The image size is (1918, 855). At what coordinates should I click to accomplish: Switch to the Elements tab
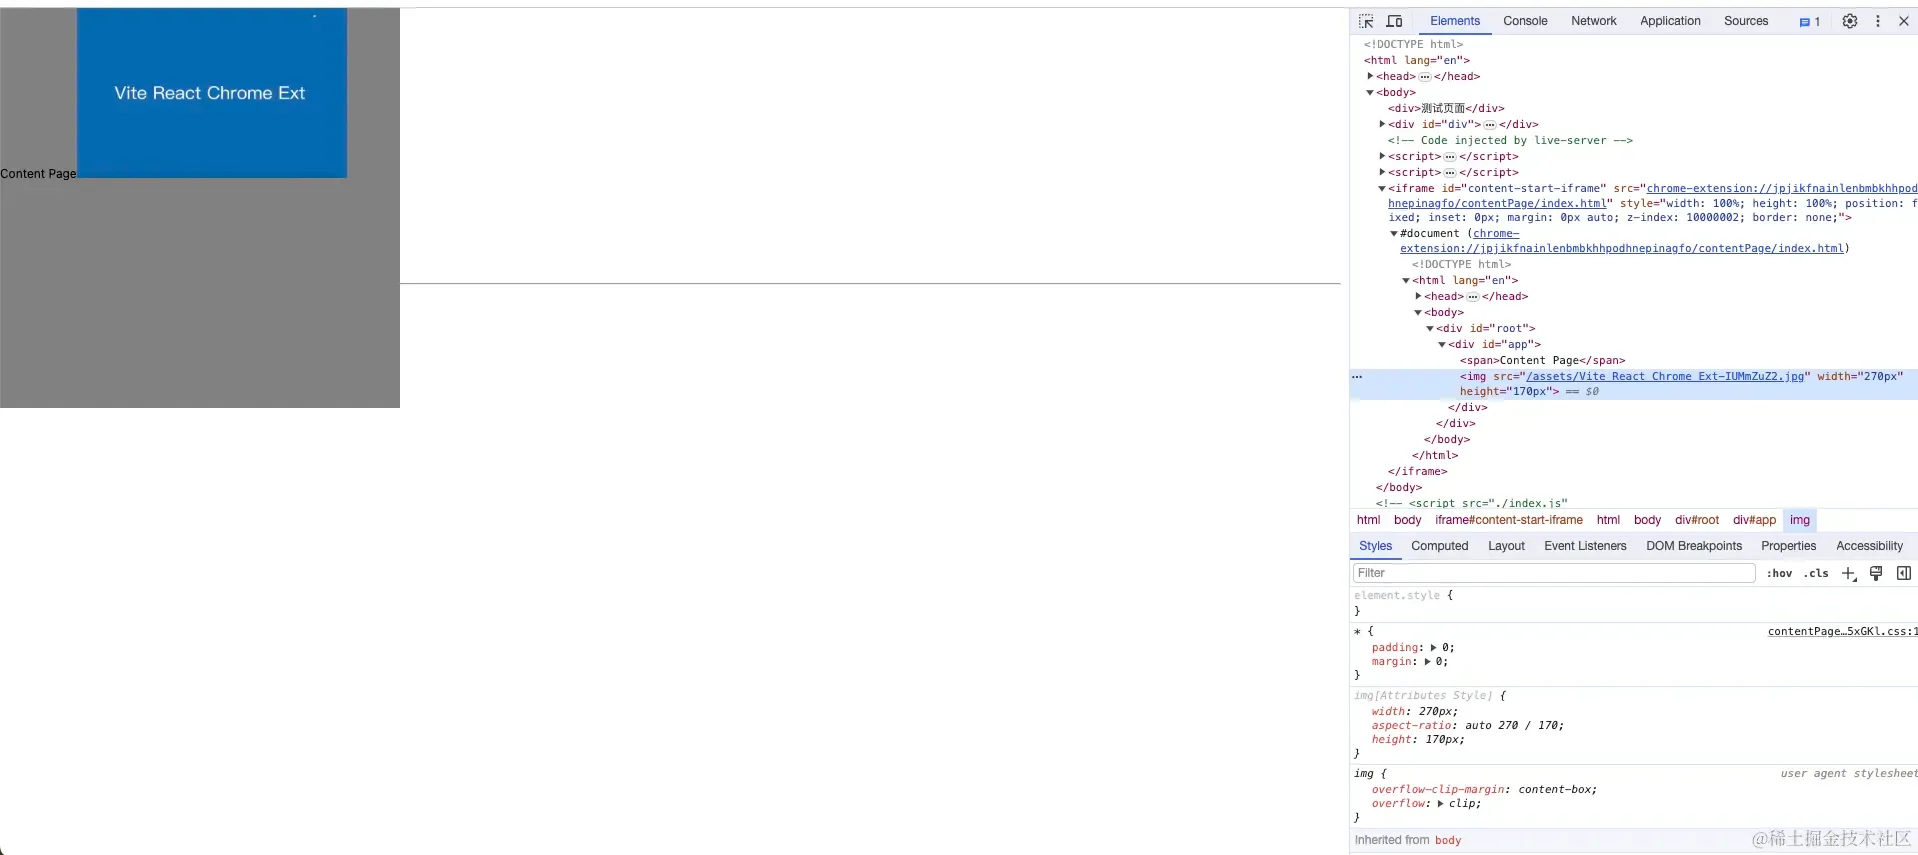click(1455, 21)
